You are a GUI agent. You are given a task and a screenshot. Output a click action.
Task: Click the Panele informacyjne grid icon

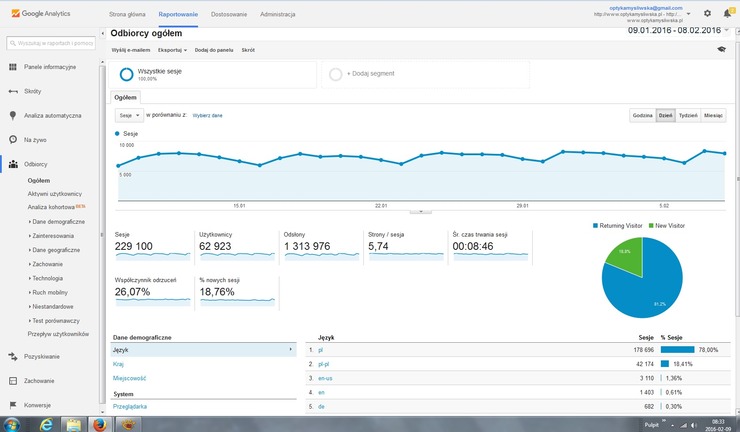13,67
